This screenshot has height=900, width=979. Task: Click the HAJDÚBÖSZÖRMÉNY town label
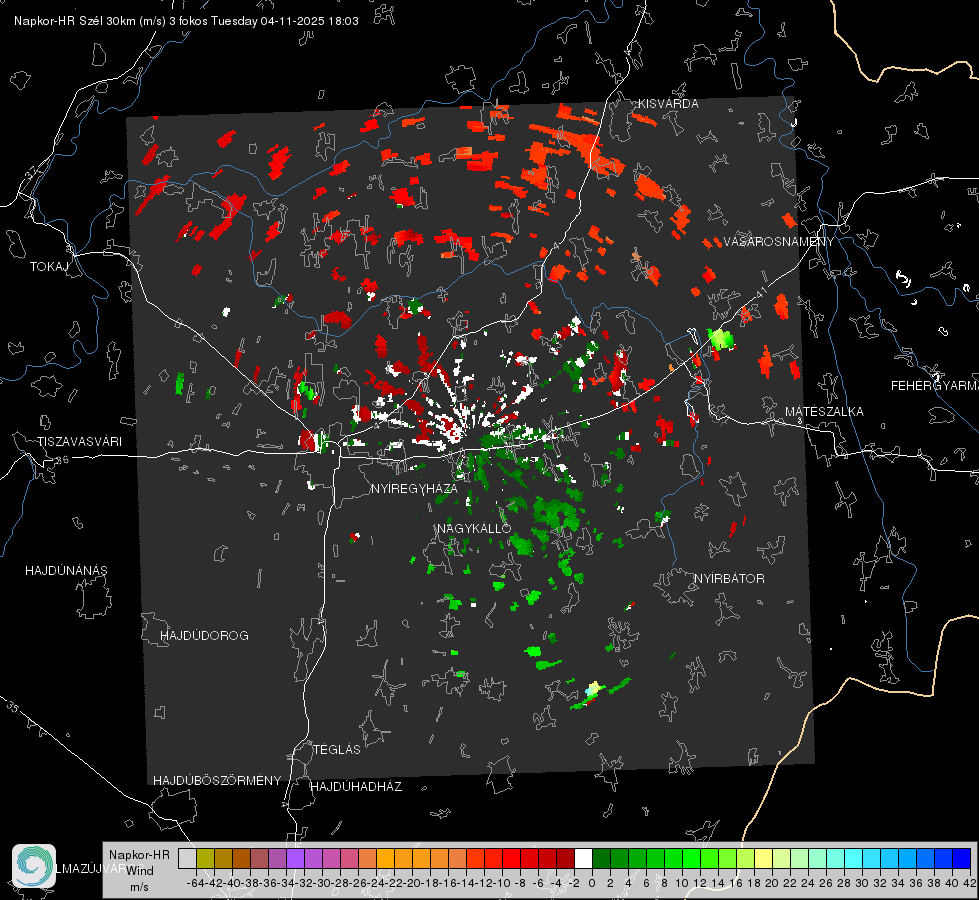coord(217,781)
